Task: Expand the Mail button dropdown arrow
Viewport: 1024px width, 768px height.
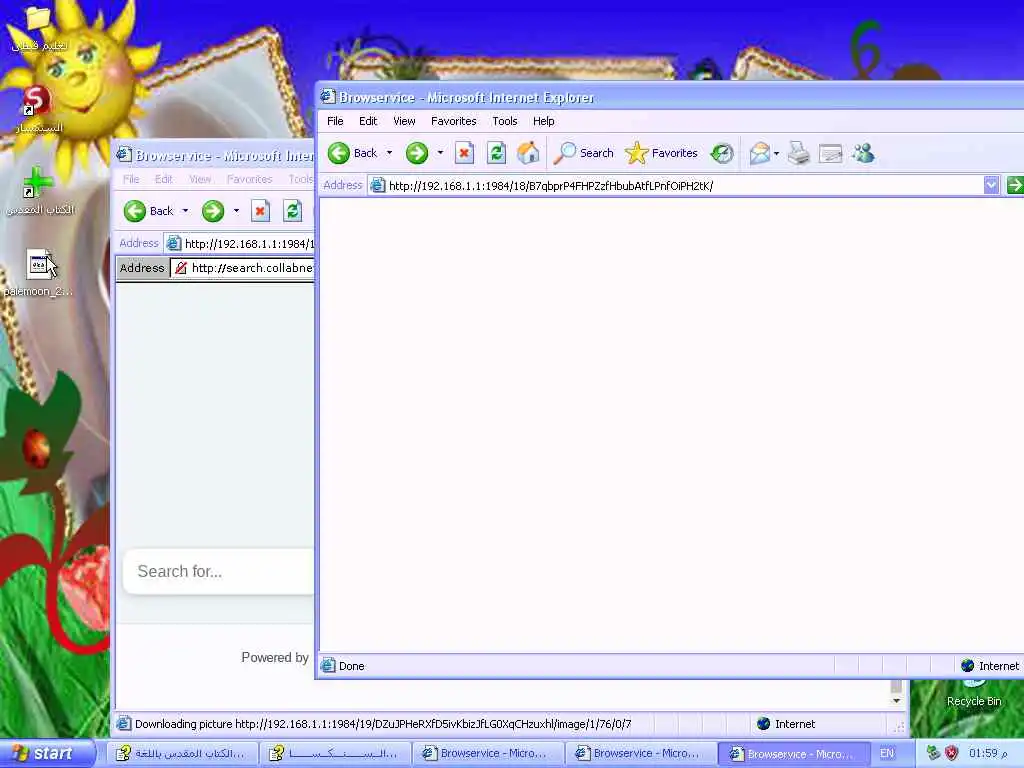Action: 776,154
